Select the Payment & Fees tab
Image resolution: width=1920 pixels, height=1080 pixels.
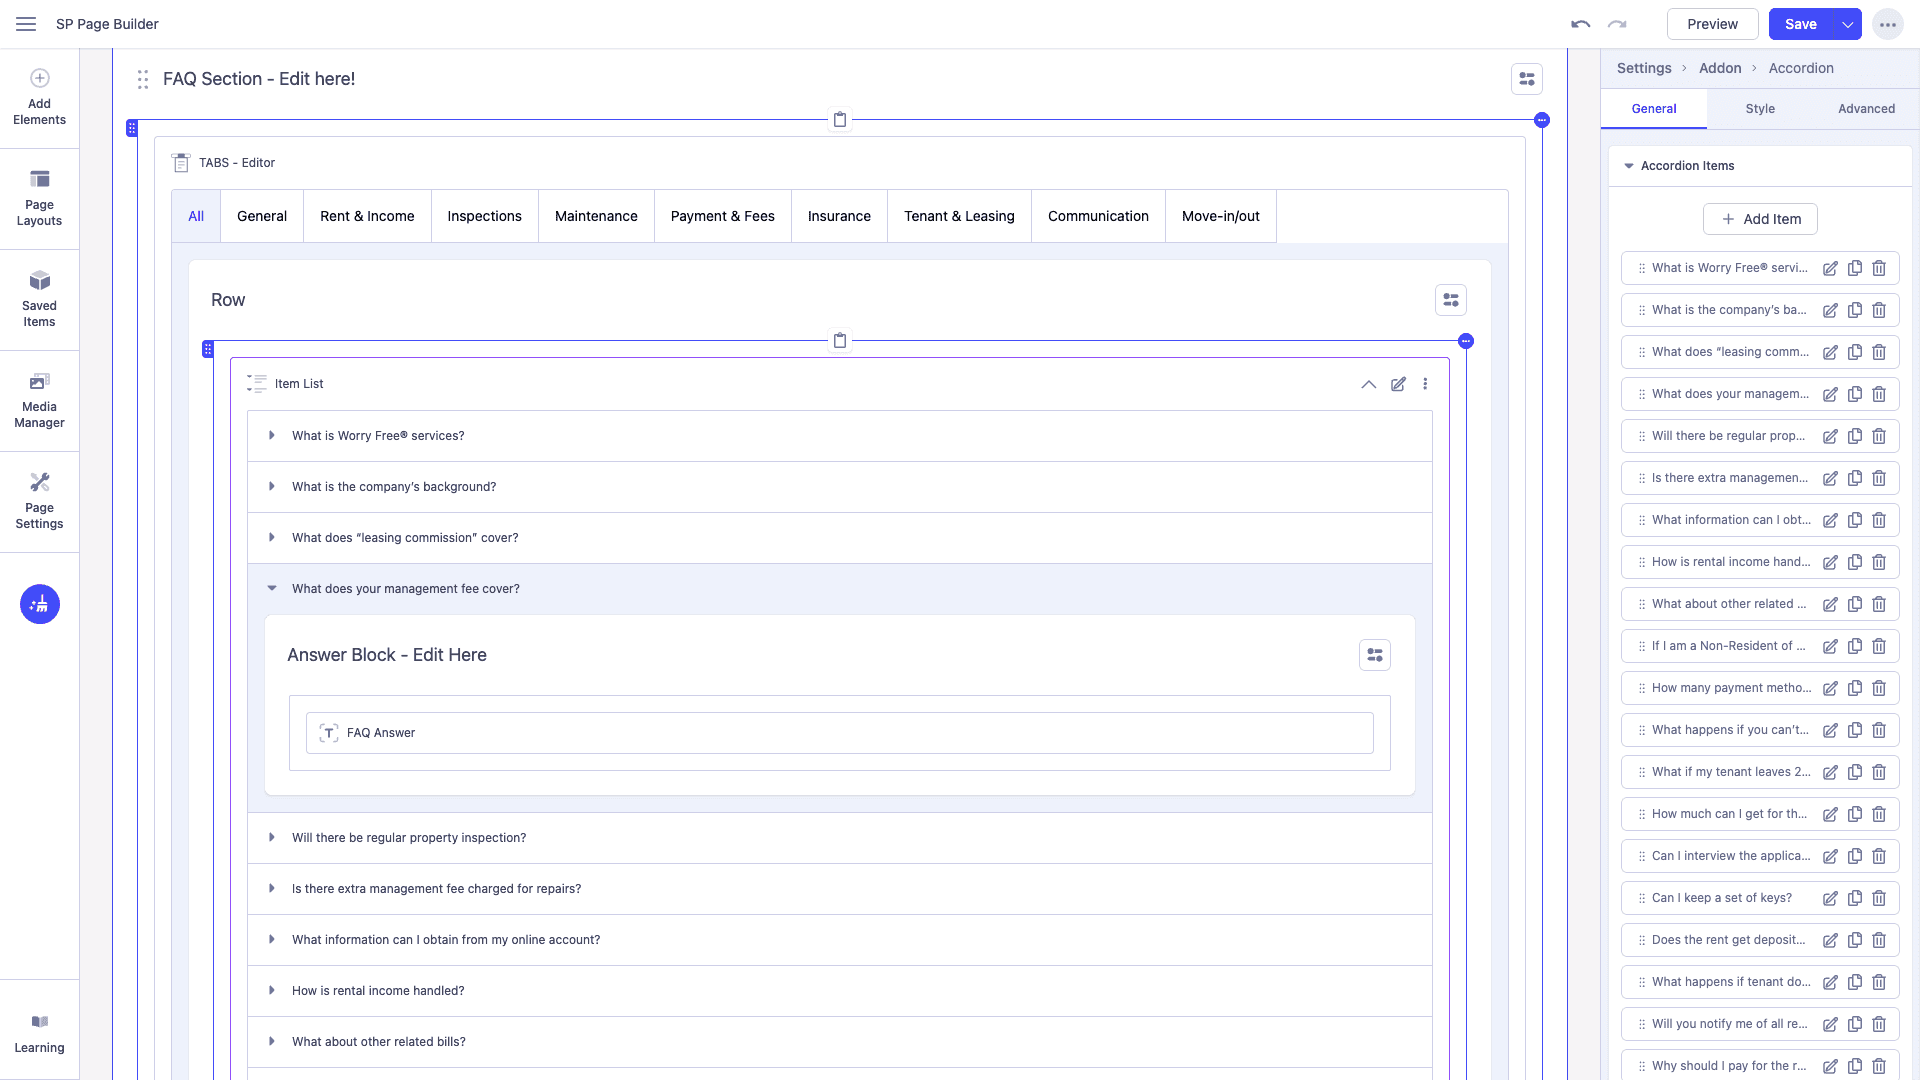pyautogui.click(x=722, y=216)
